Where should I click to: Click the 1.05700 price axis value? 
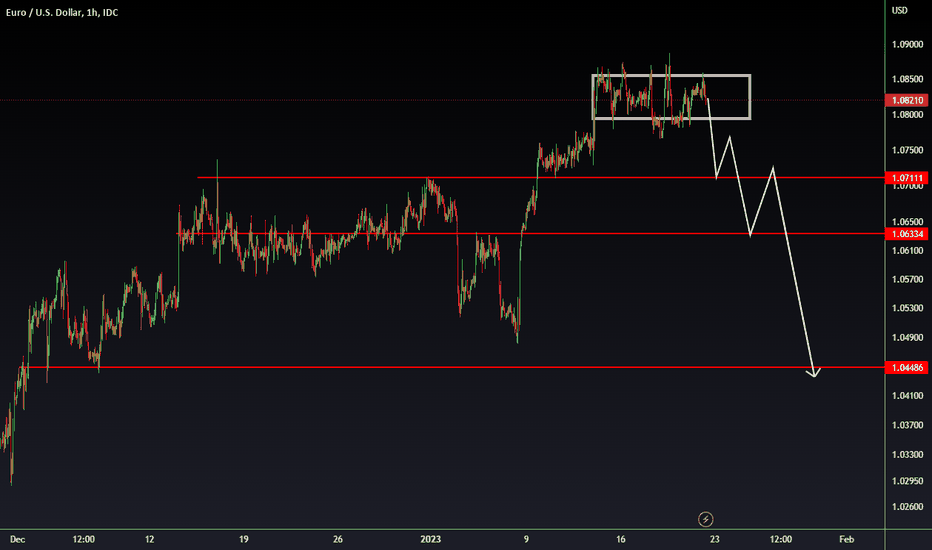click(x=908, y=279)
